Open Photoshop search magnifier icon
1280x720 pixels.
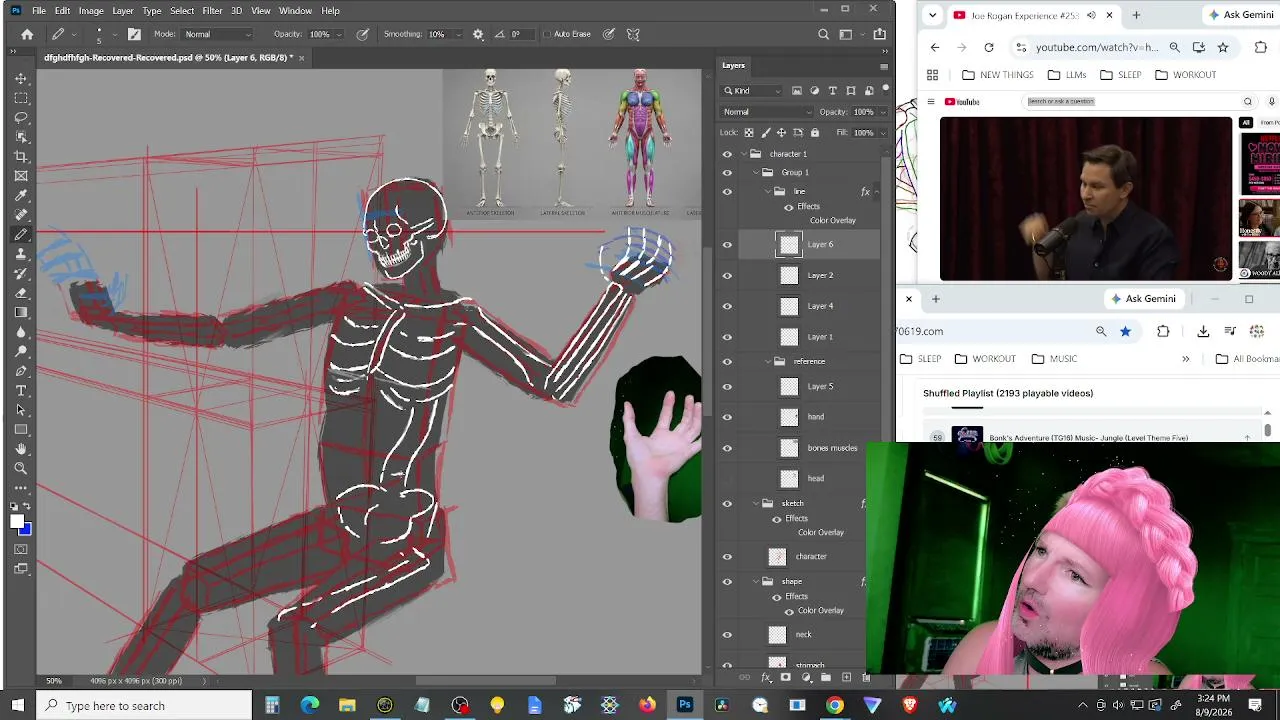[824, 34]
